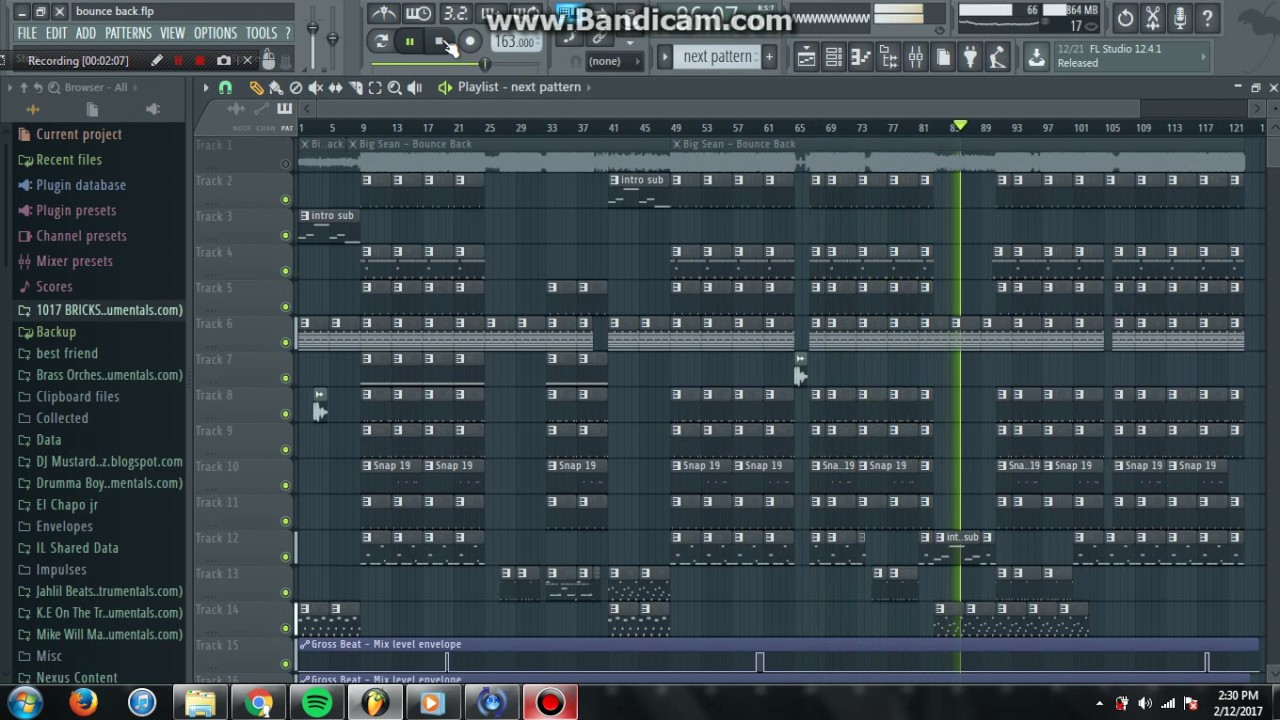1280x720 pixels.
Task: Toggle mute switch of Track 2
Action: coord(286,200)
